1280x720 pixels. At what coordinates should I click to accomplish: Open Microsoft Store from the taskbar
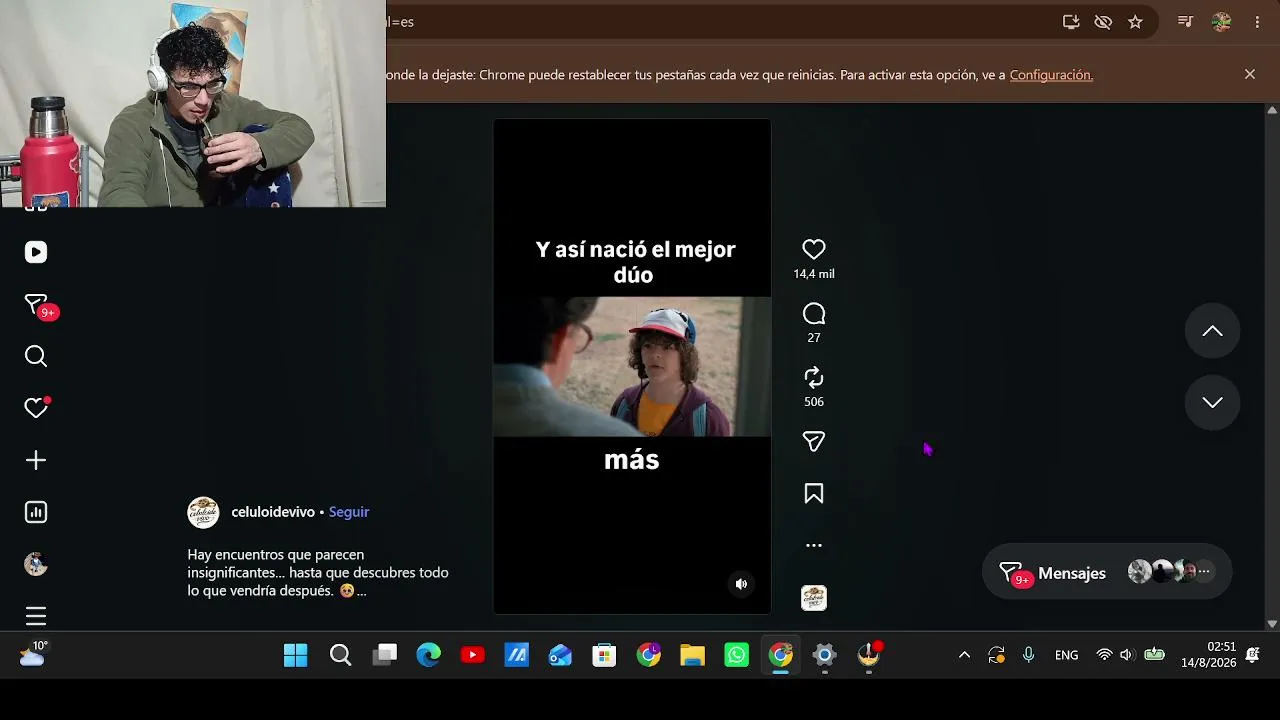(604, 655)
